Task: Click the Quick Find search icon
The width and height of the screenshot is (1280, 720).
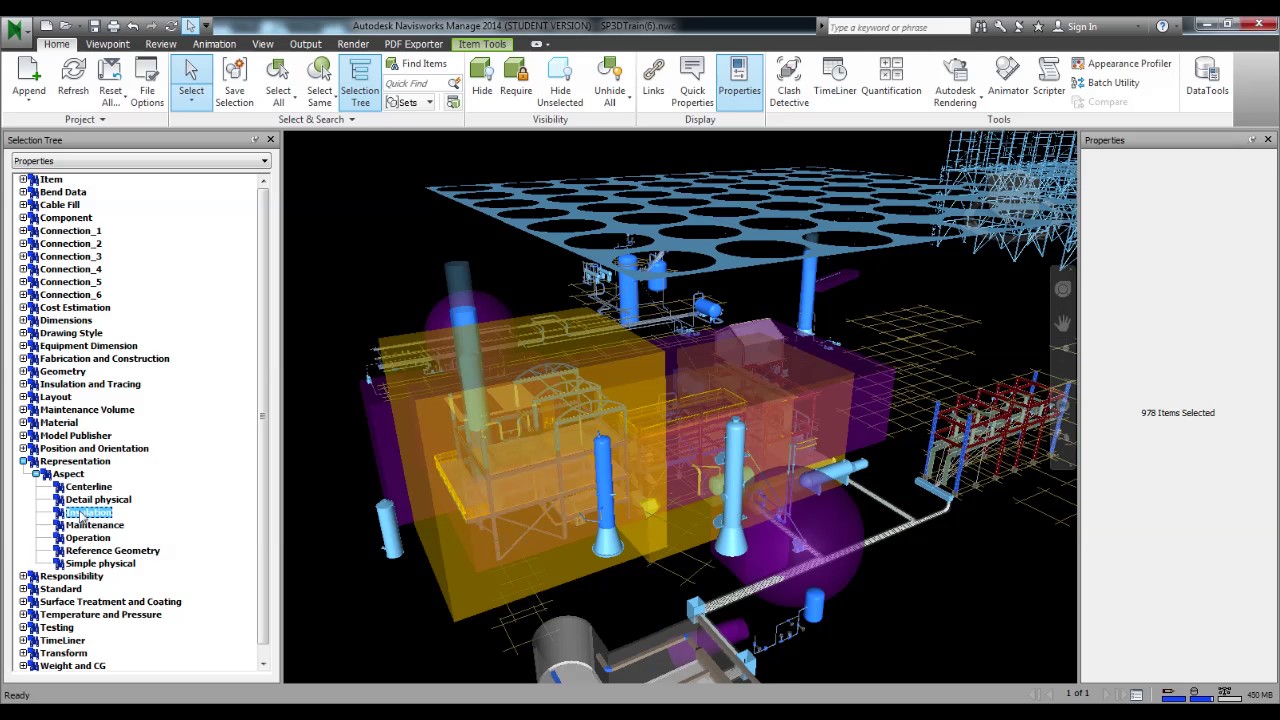Action: click(454, 83)
